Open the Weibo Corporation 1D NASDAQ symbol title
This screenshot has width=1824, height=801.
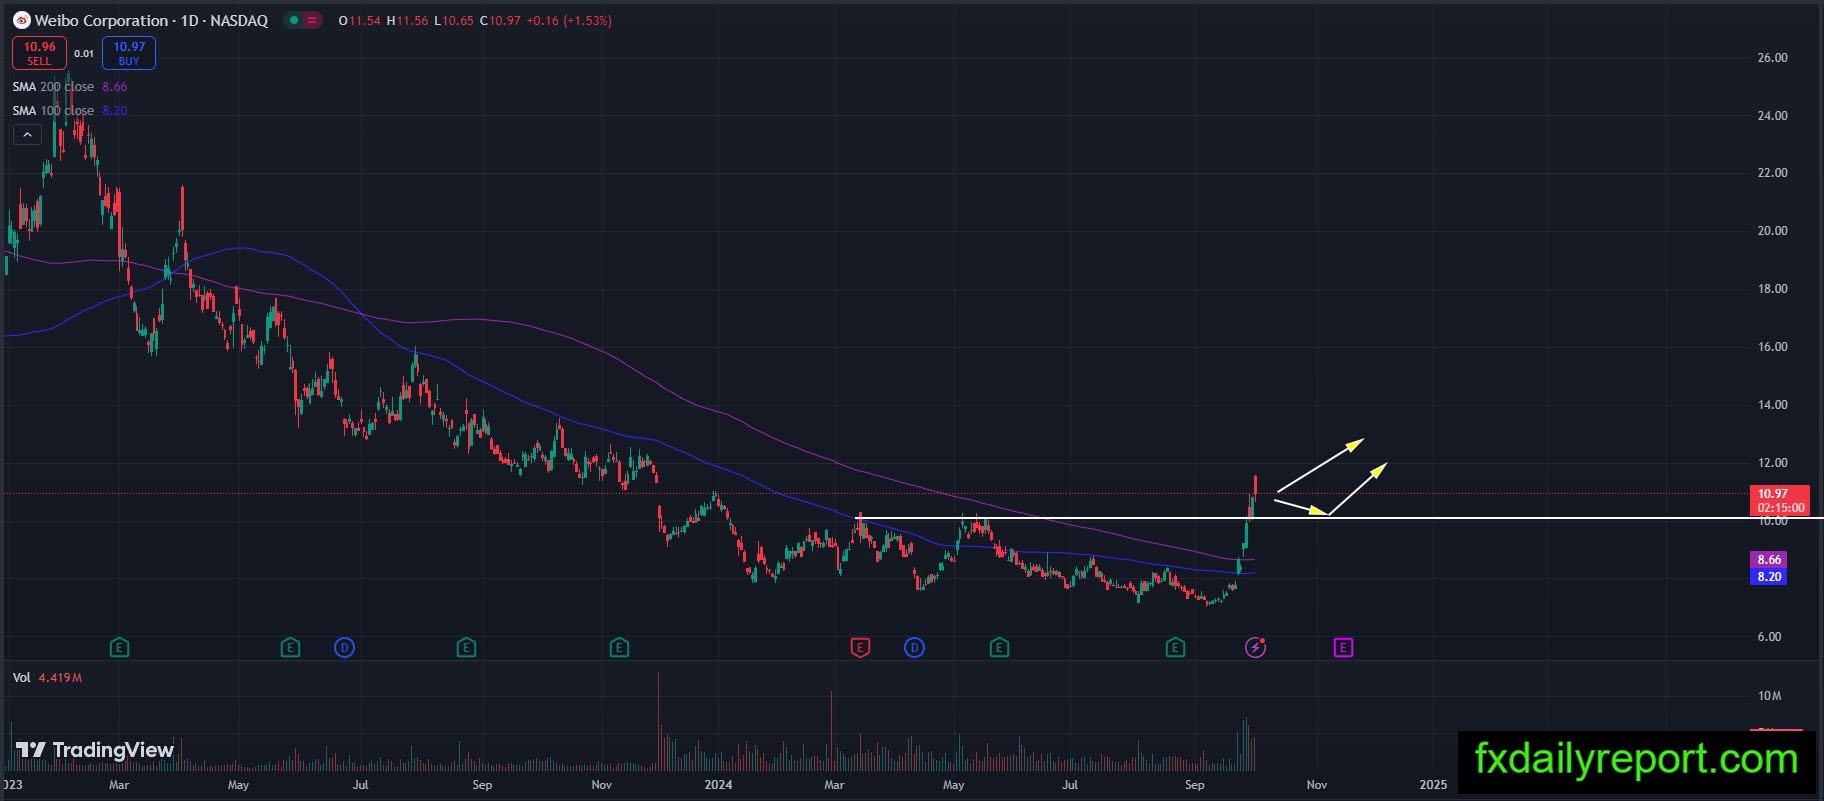[152, 20]
